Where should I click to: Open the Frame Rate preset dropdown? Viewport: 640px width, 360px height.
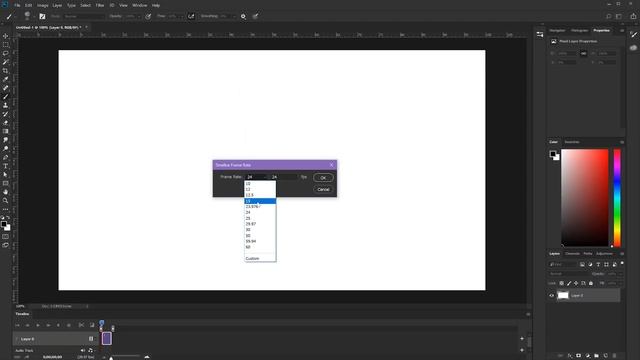coord(256,177)
